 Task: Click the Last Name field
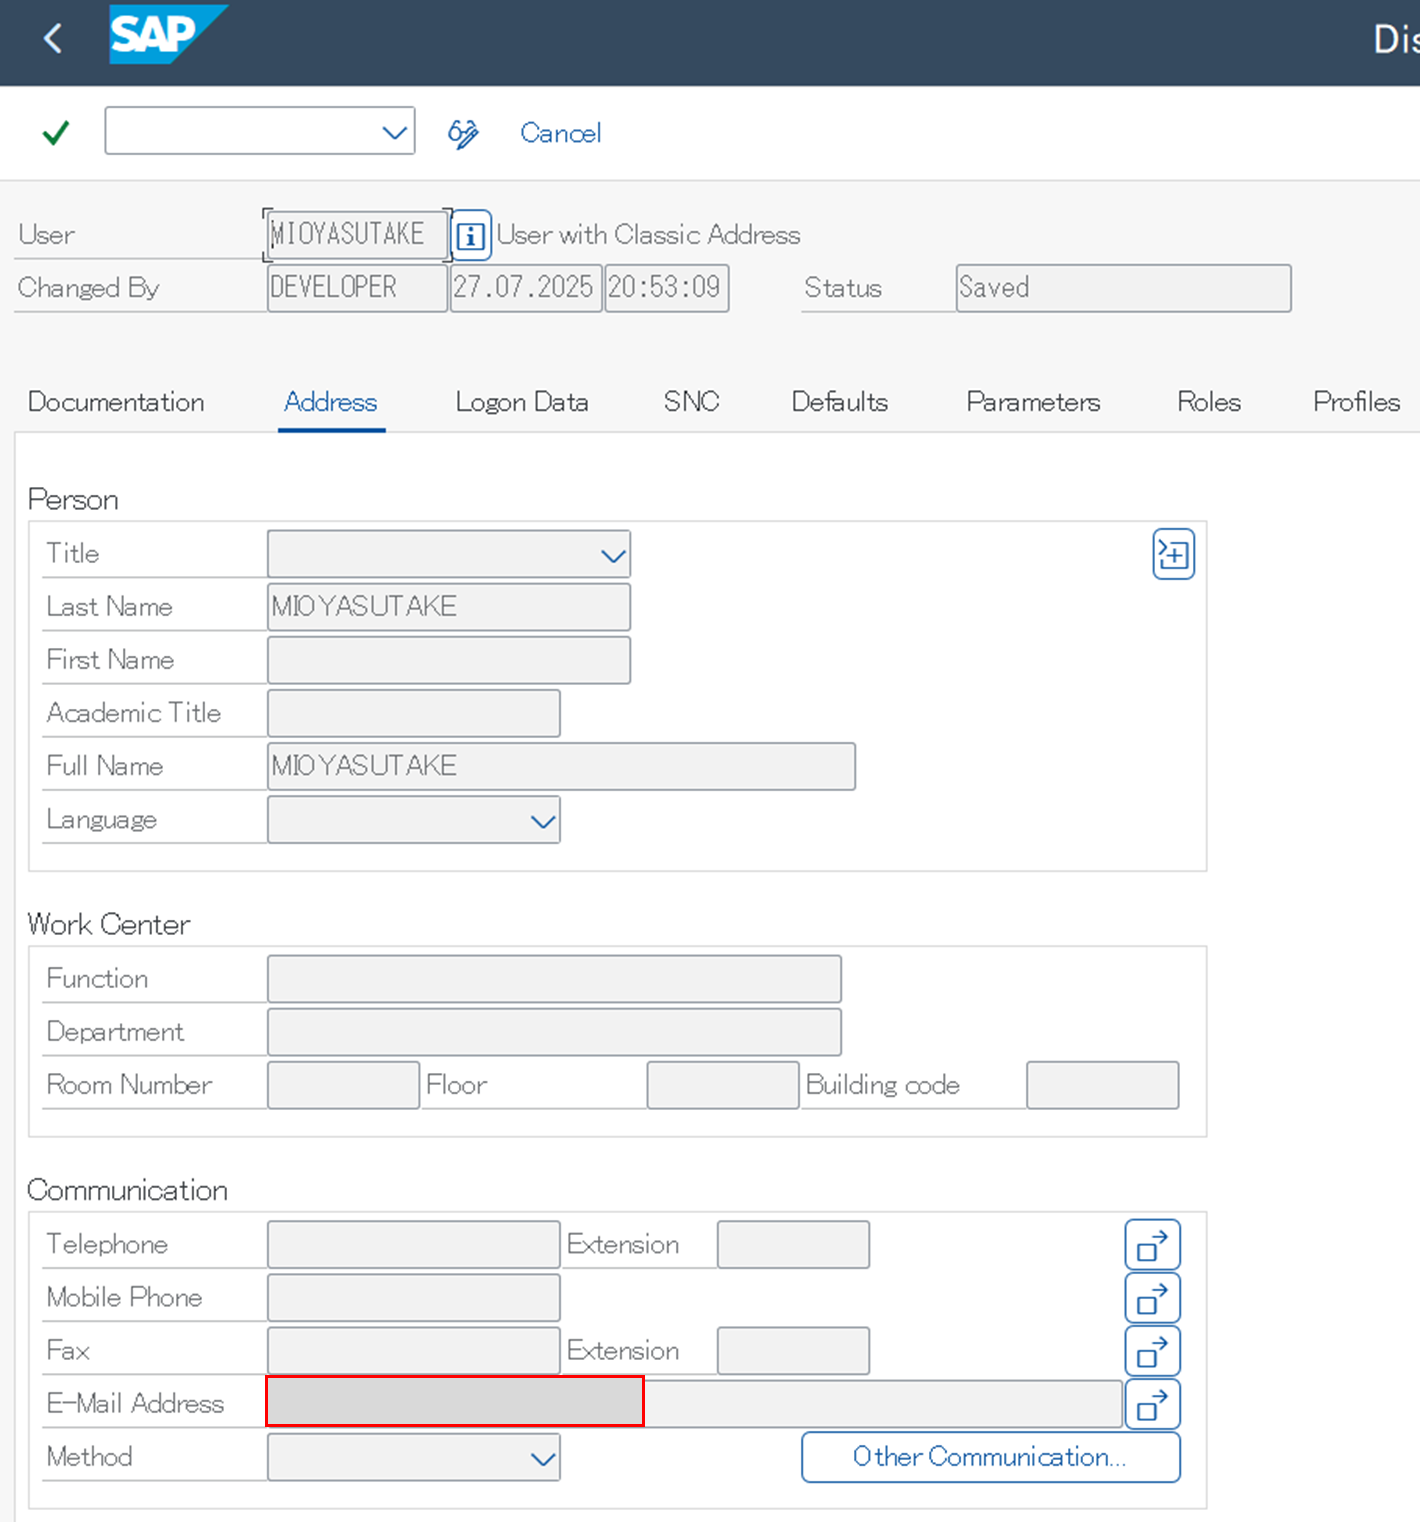point(449,607)
